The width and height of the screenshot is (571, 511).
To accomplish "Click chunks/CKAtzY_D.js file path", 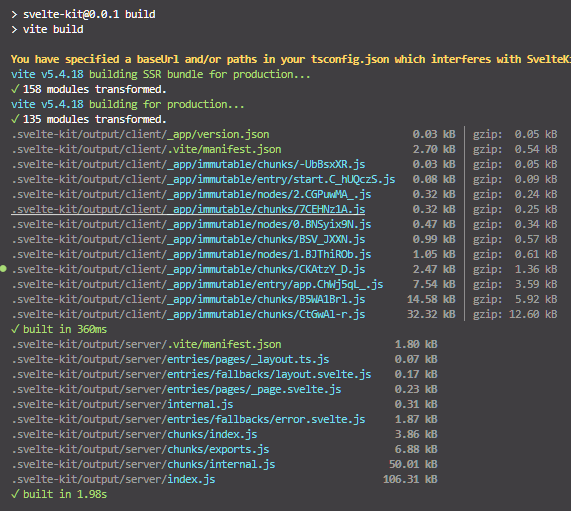I will tap(188, 269).
